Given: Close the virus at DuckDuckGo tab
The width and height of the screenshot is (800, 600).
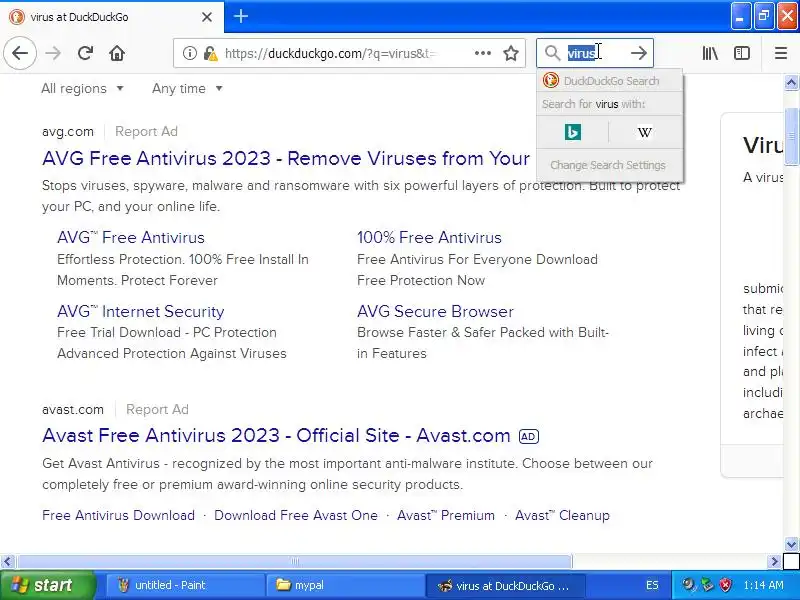Looking at the screenshot, I should click(x=207, y=17).
